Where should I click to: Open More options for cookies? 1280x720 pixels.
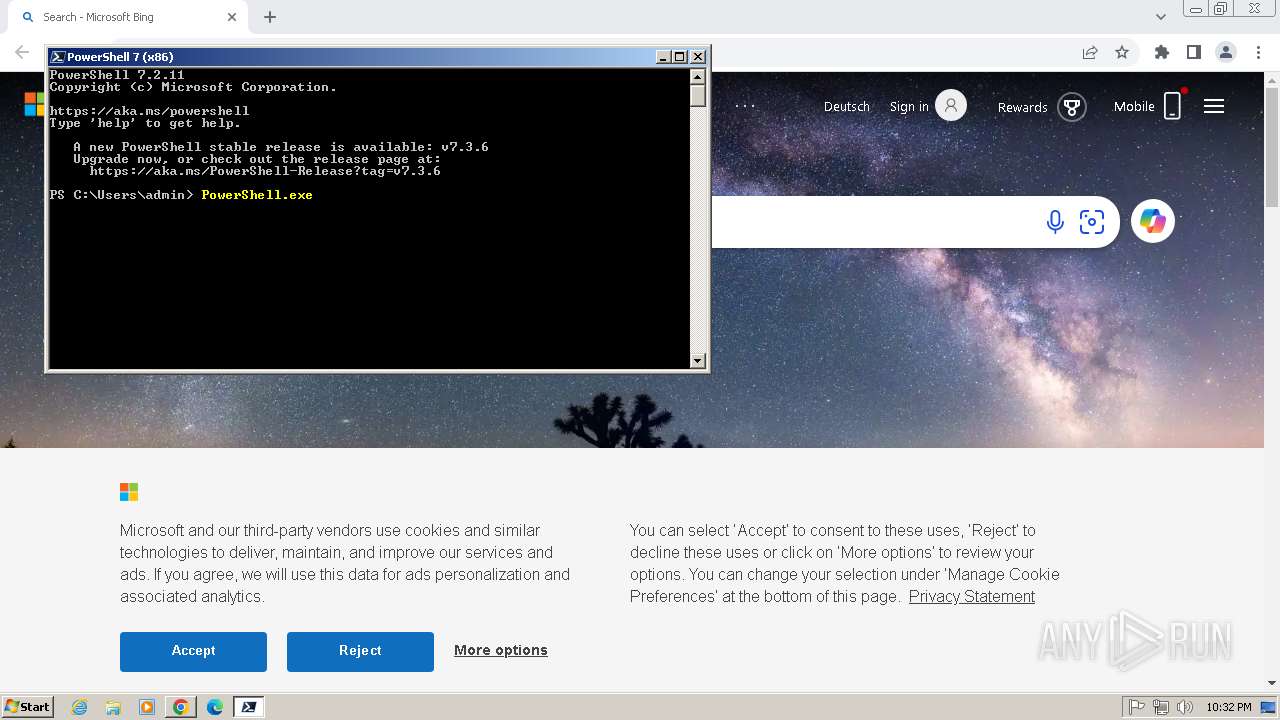[x=501, y=650]
